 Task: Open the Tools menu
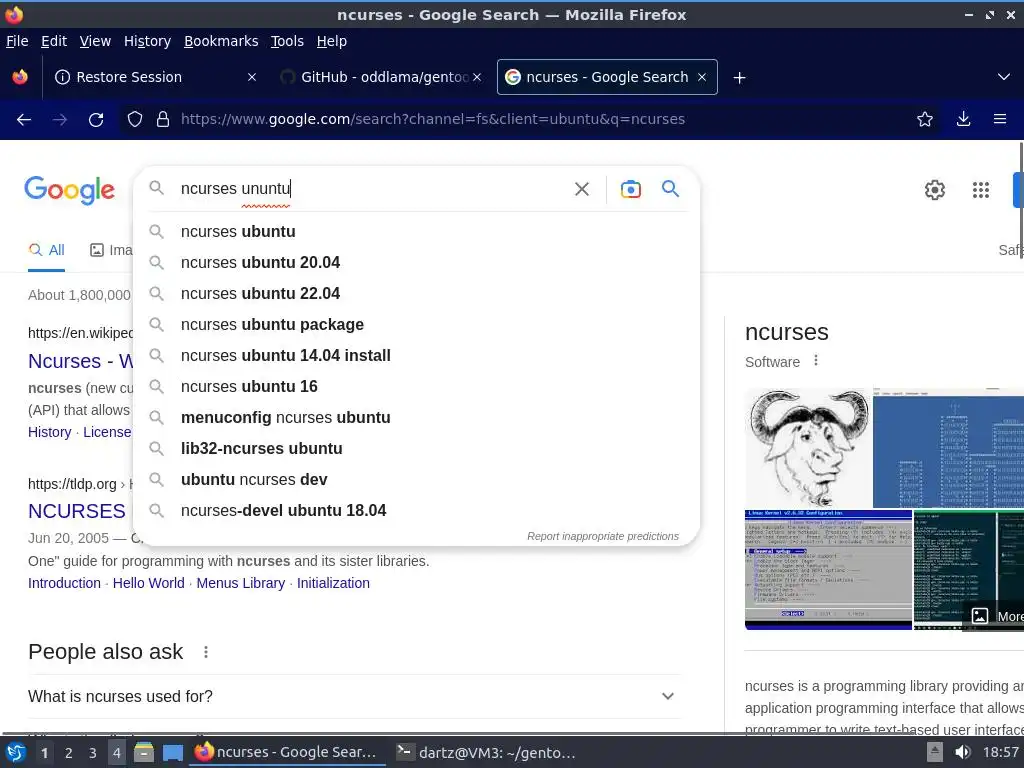coord(287,41)
